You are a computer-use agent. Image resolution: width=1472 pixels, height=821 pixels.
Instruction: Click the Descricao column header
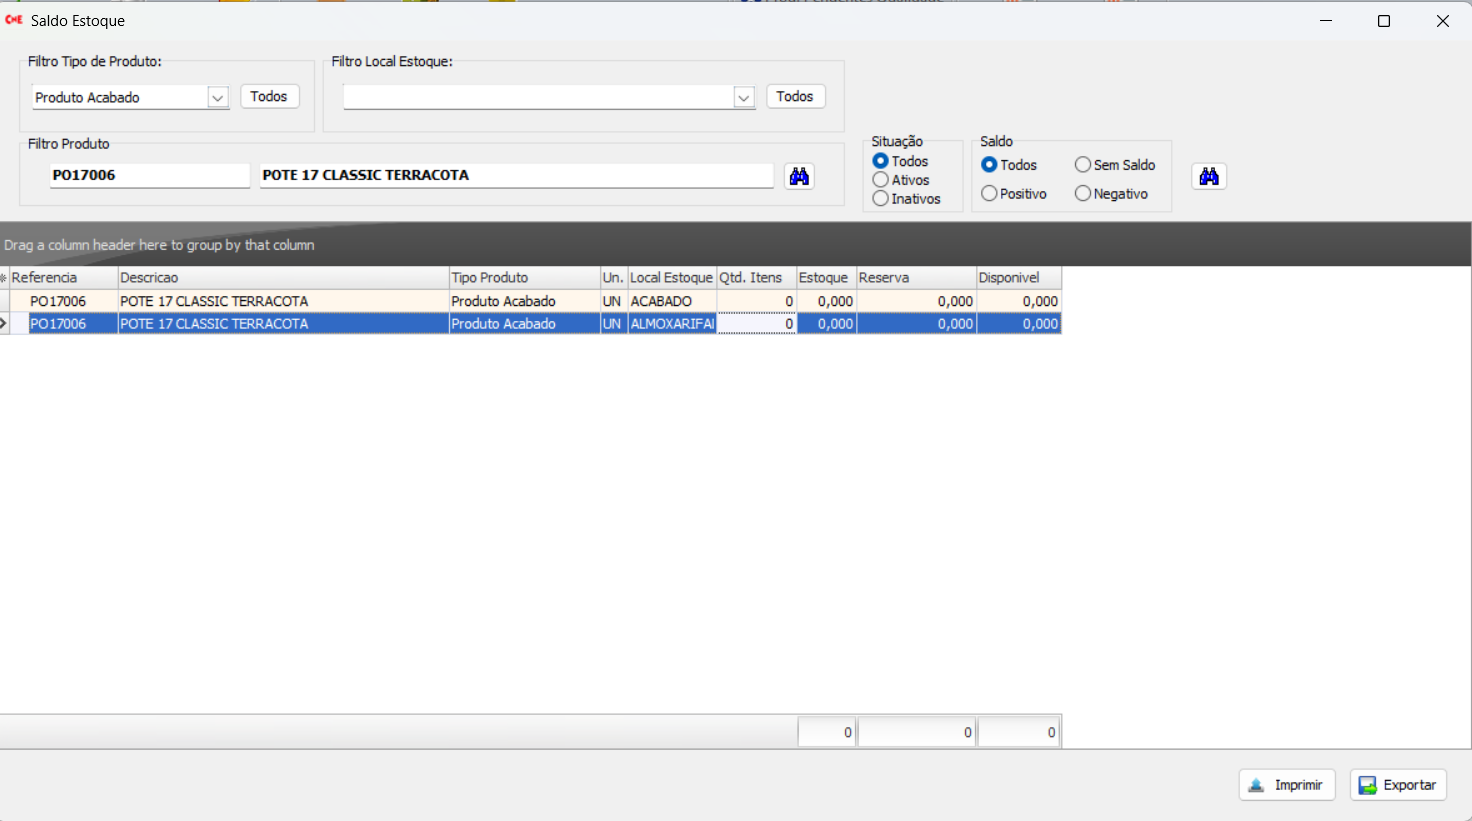(283, 278)
